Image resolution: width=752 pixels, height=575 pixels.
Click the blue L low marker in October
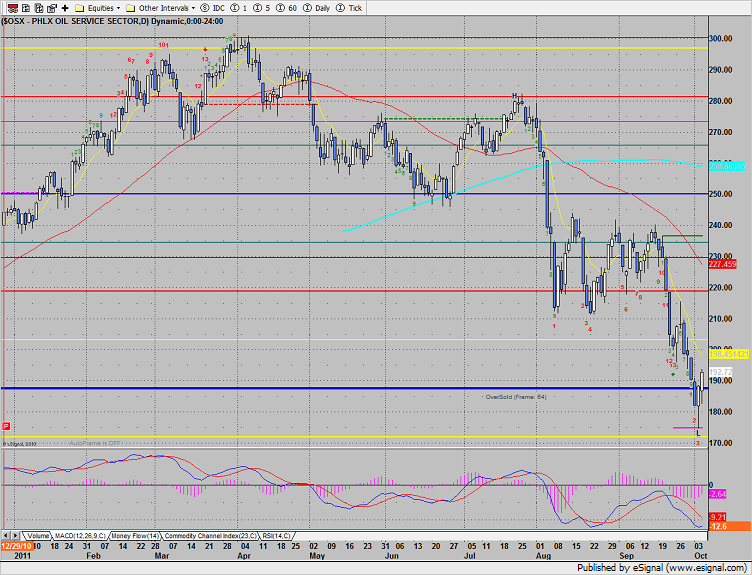(698, 433)
